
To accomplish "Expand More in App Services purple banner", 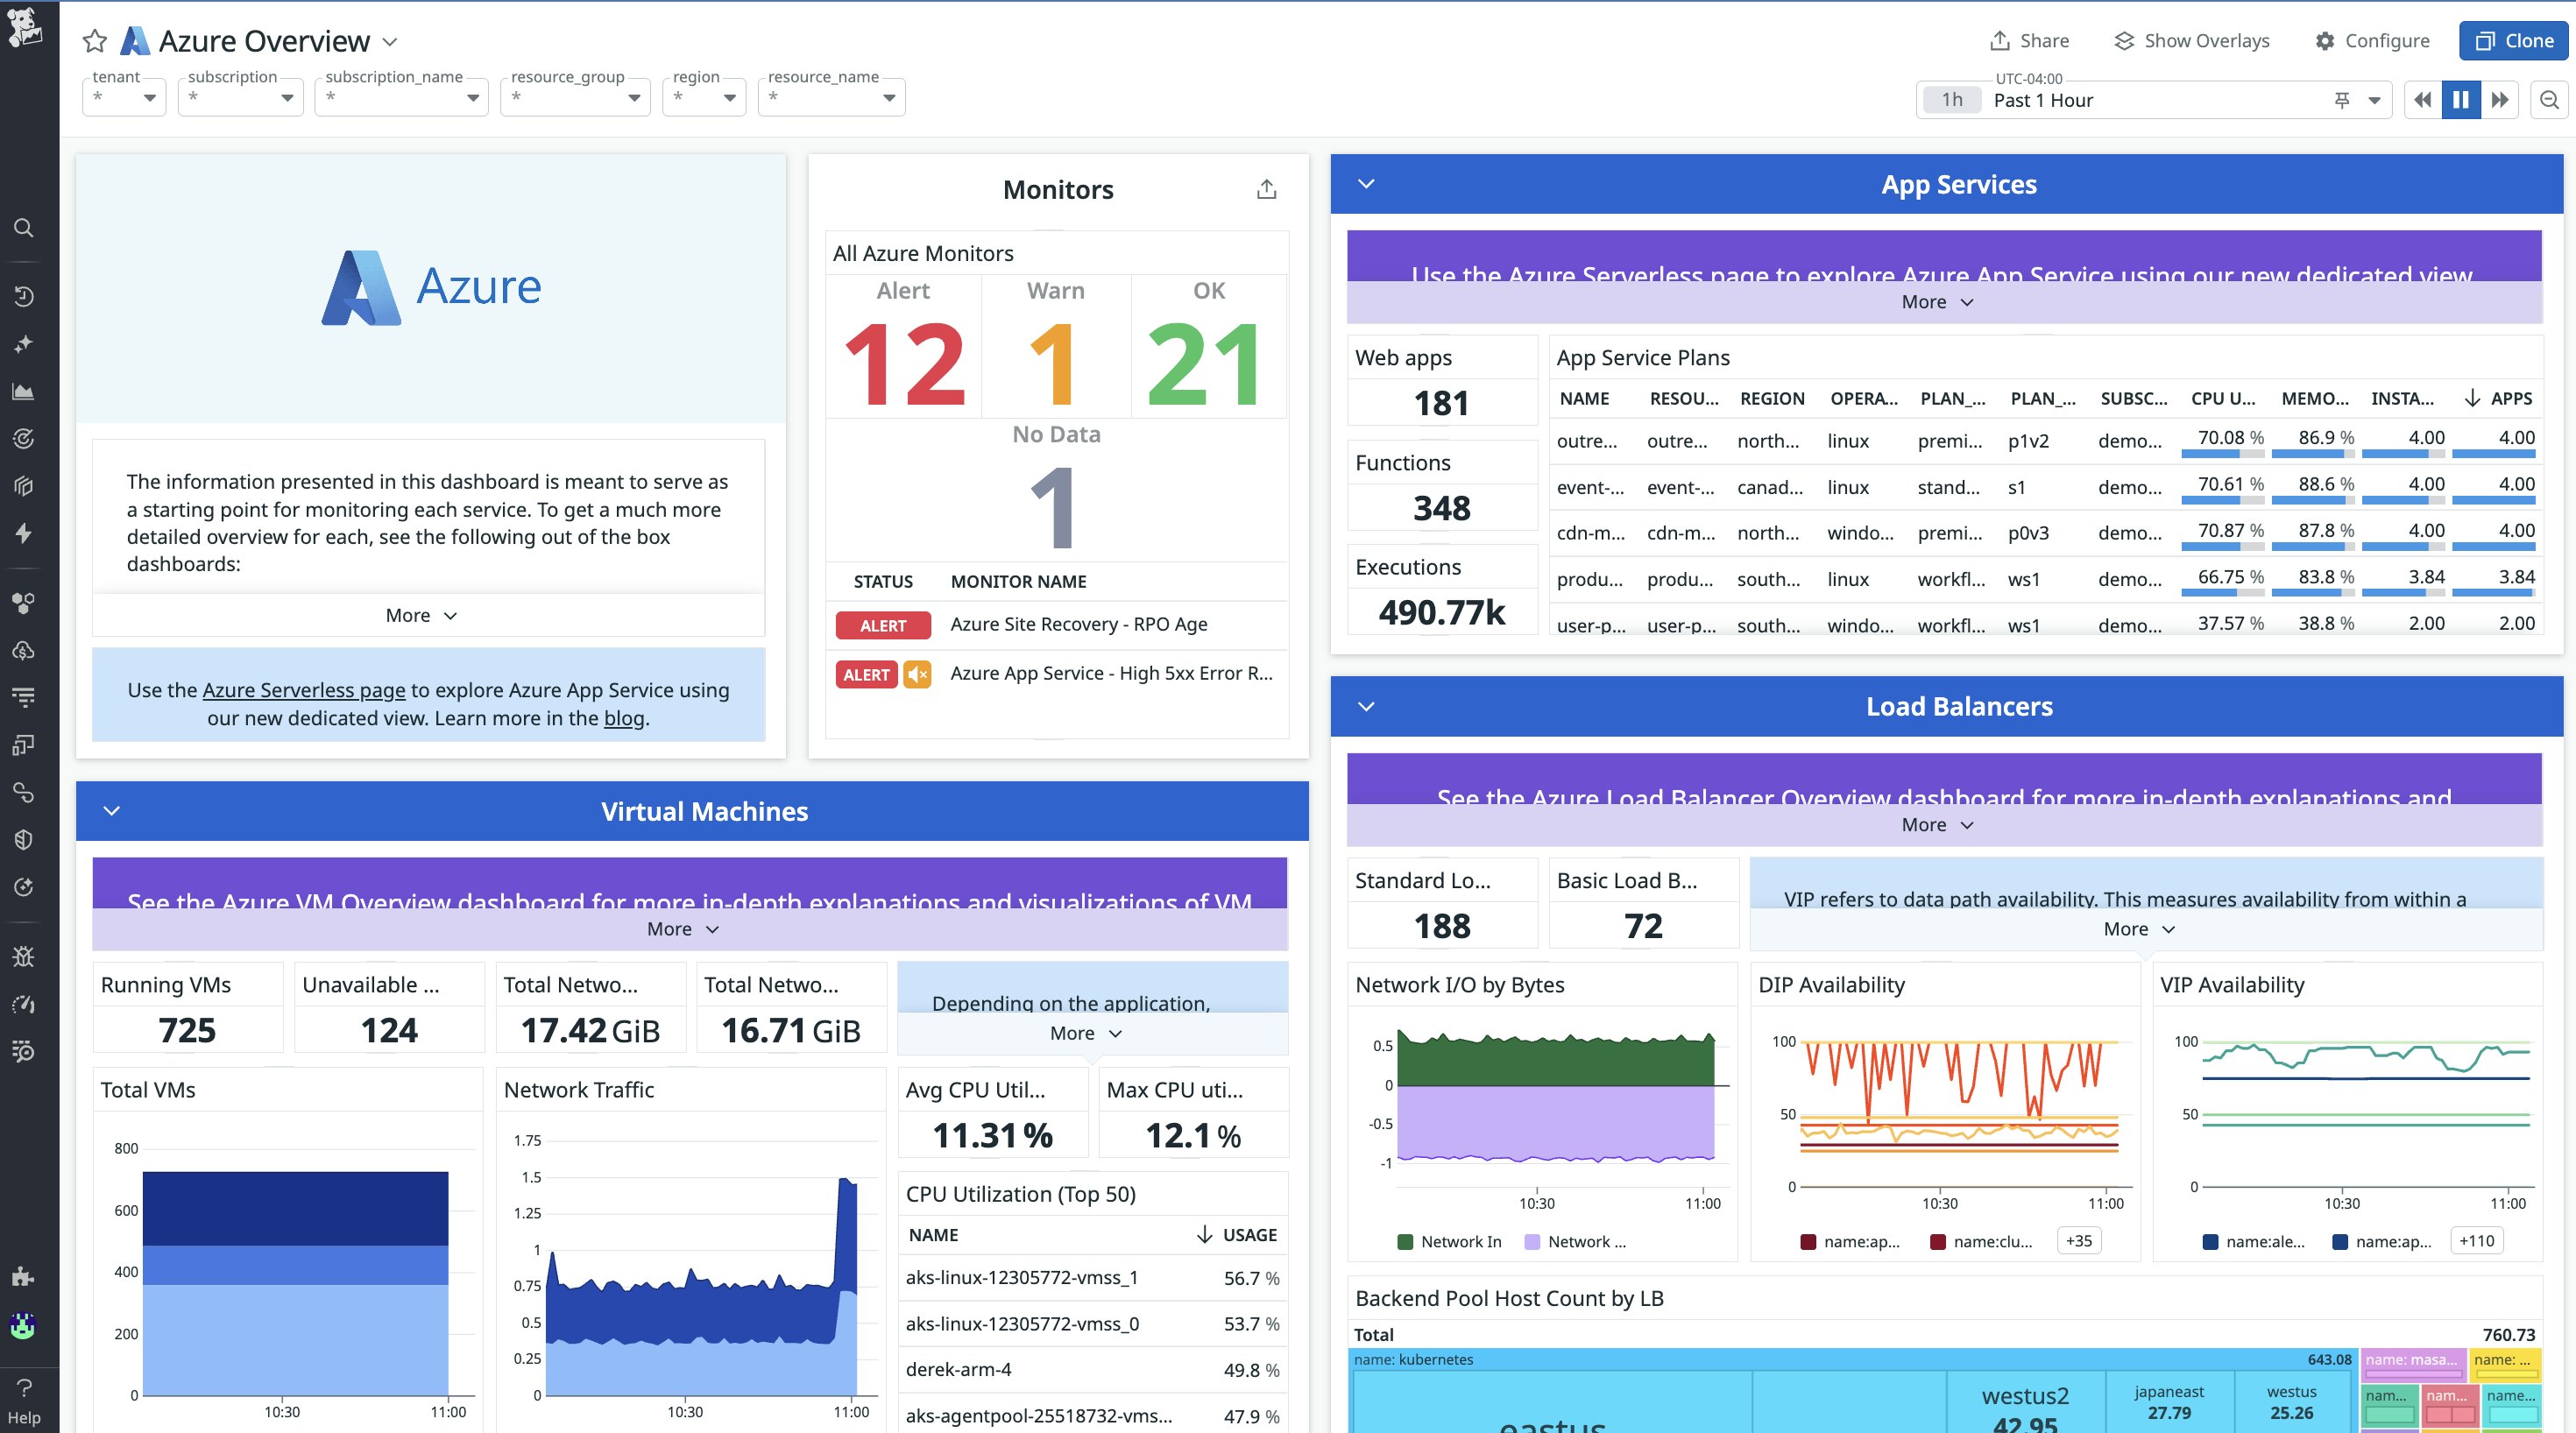I will [x=1937, y=302].
